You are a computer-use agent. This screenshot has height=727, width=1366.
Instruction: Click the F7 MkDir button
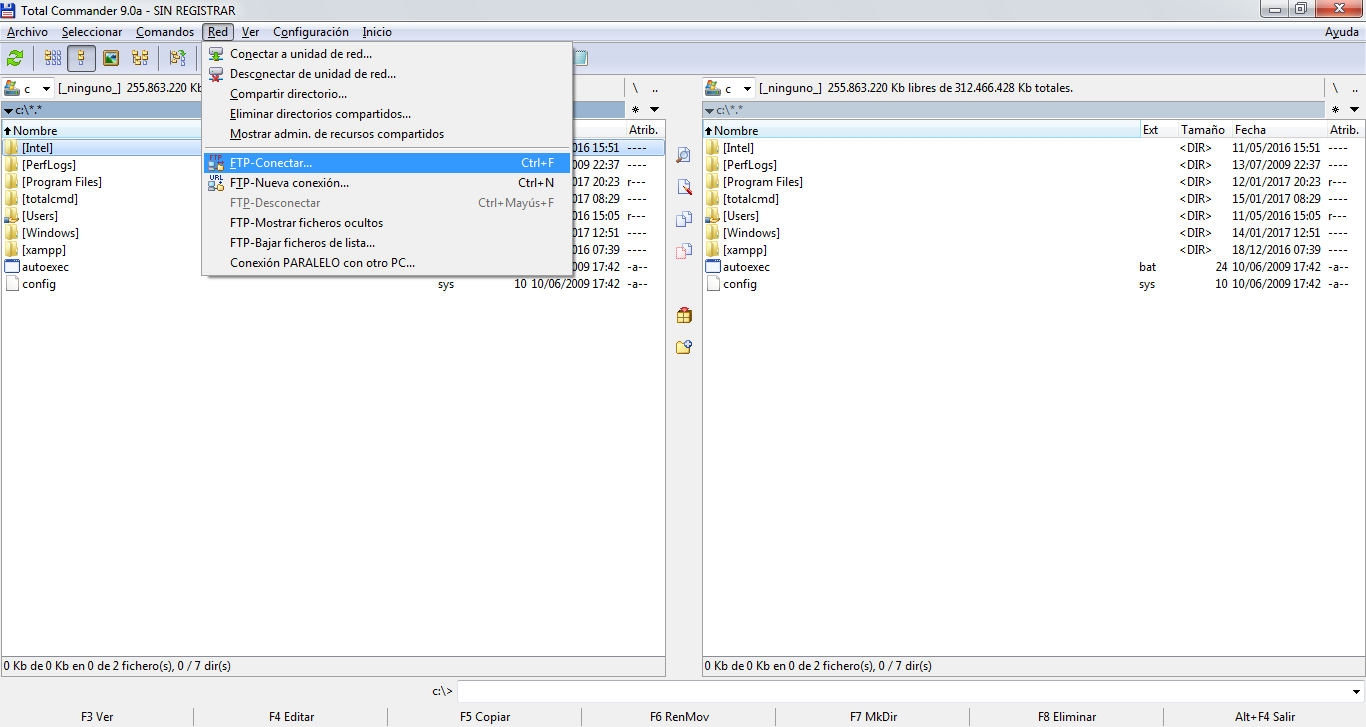[x=873, y=717]
